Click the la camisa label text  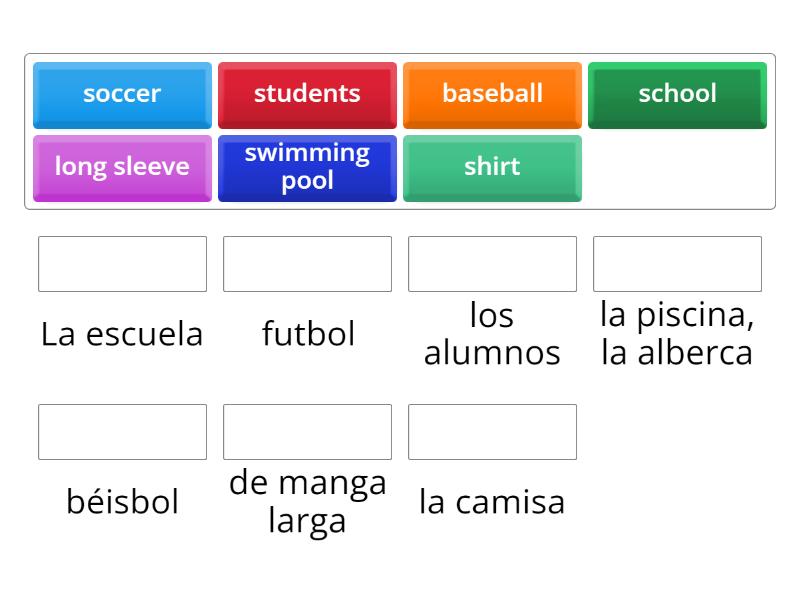(492, 502)
